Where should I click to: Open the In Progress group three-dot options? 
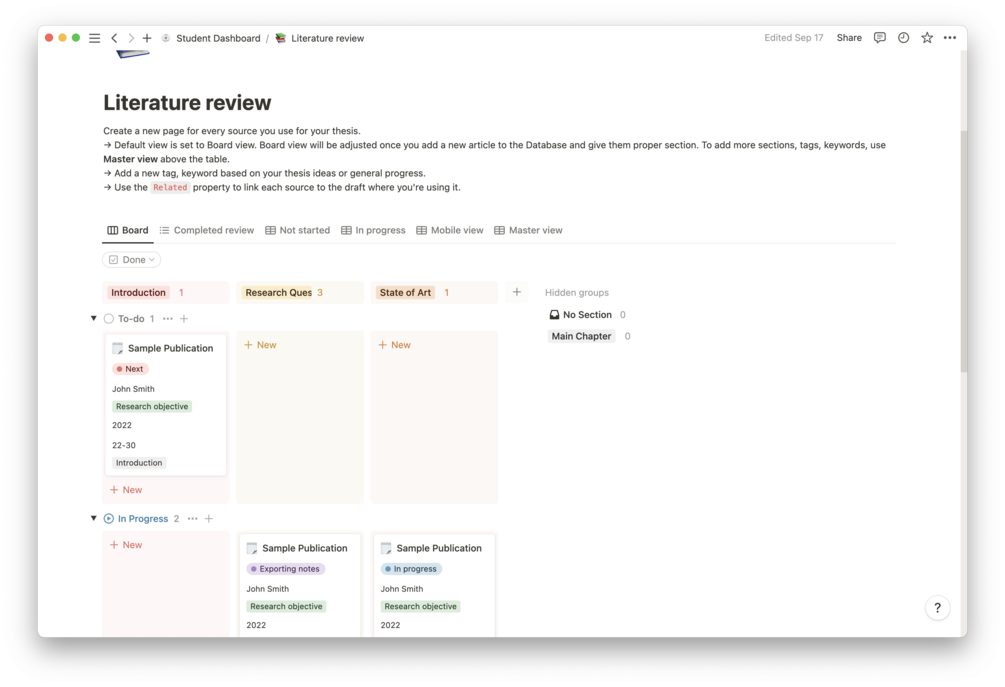tap(193, 518)
